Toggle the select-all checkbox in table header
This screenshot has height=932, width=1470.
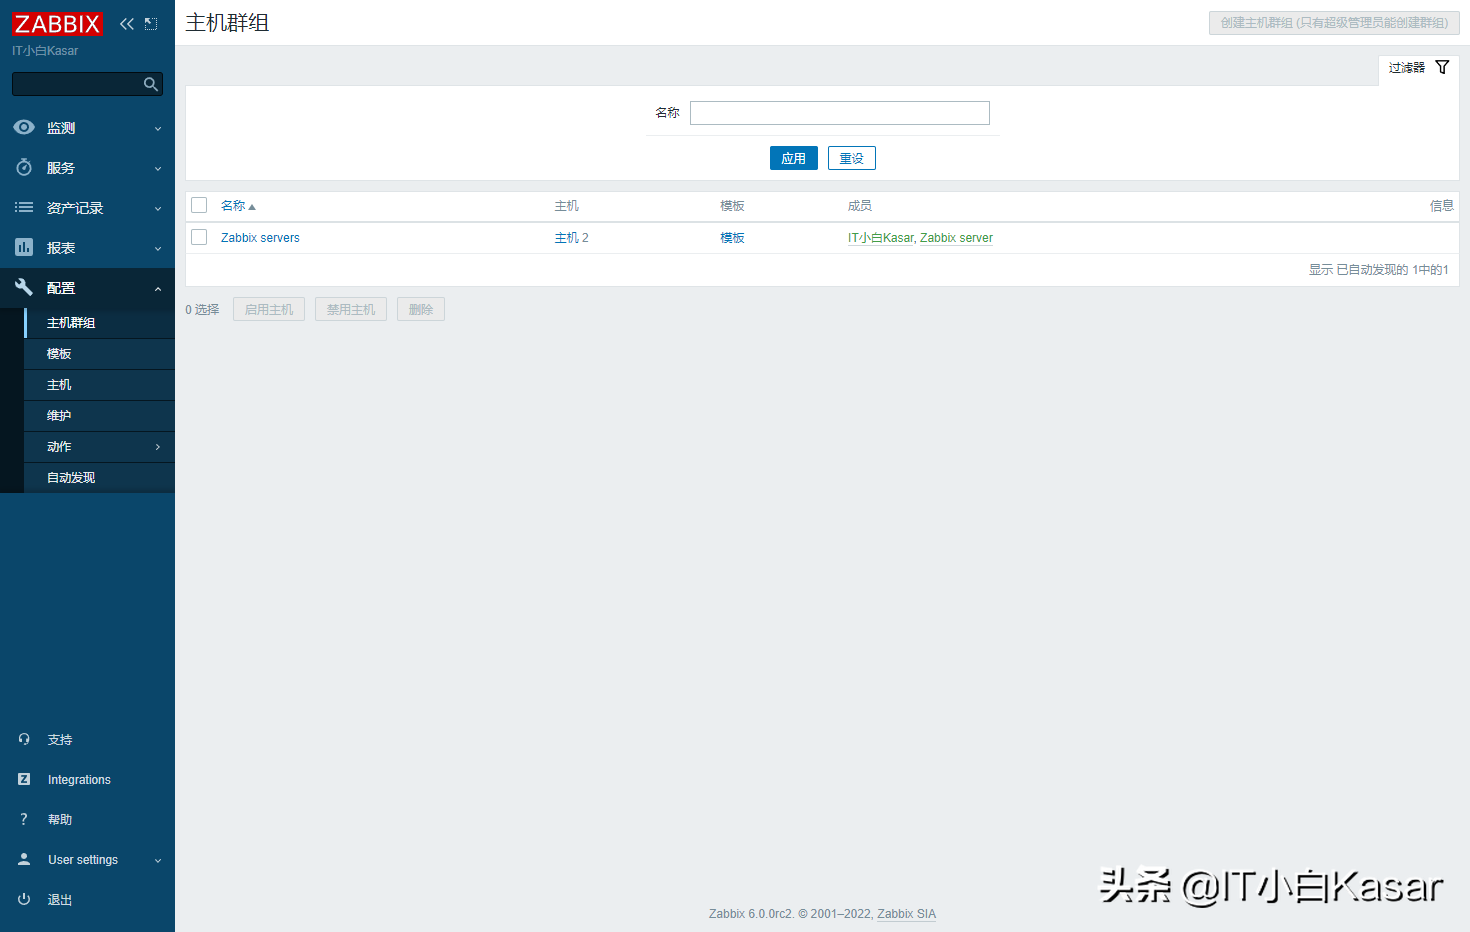click(199, 206)
